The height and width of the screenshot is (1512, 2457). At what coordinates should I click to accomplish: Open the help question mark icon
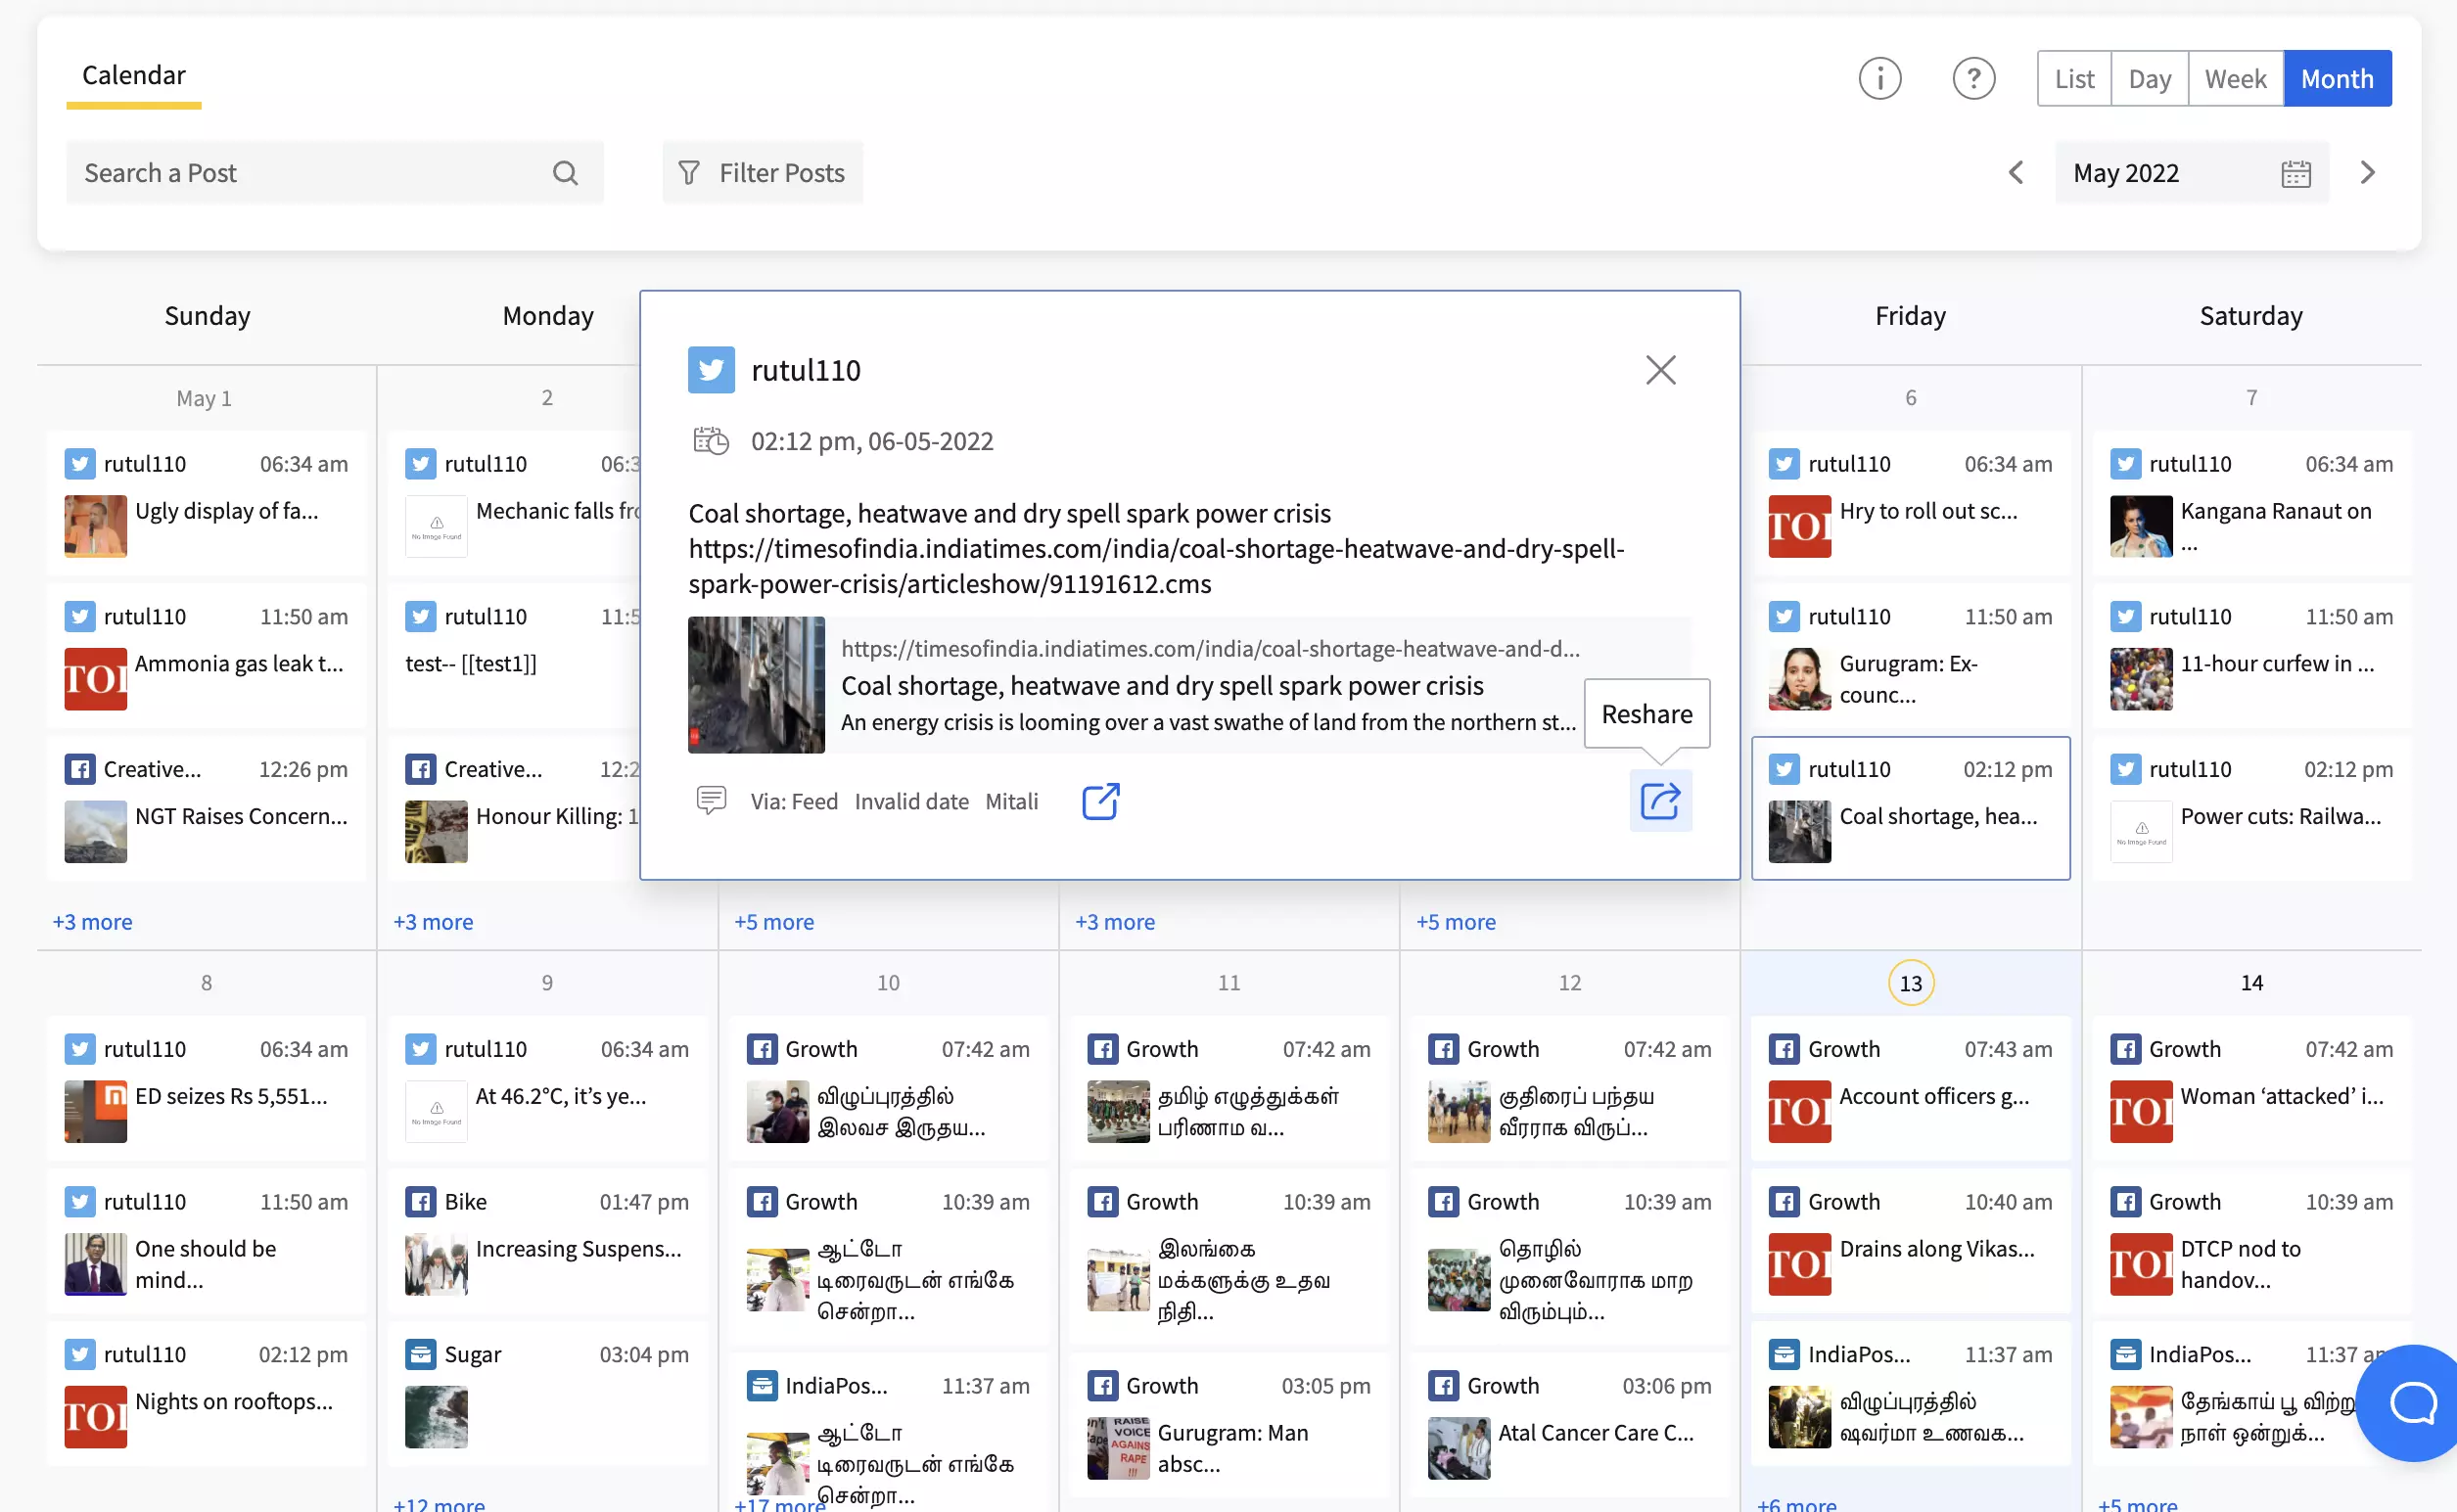pyautogui.click(x=1973, y=78)
